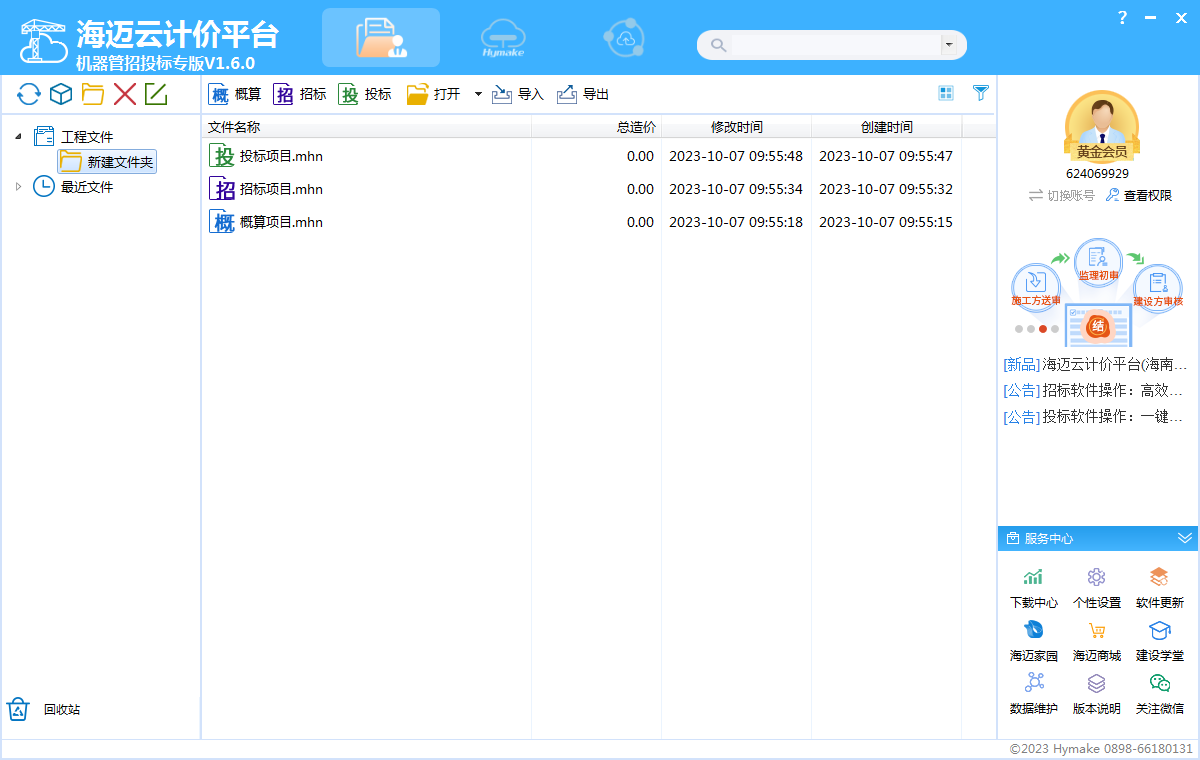Toggle the grid view icon

pyautogui.click(x=946, y=93)
